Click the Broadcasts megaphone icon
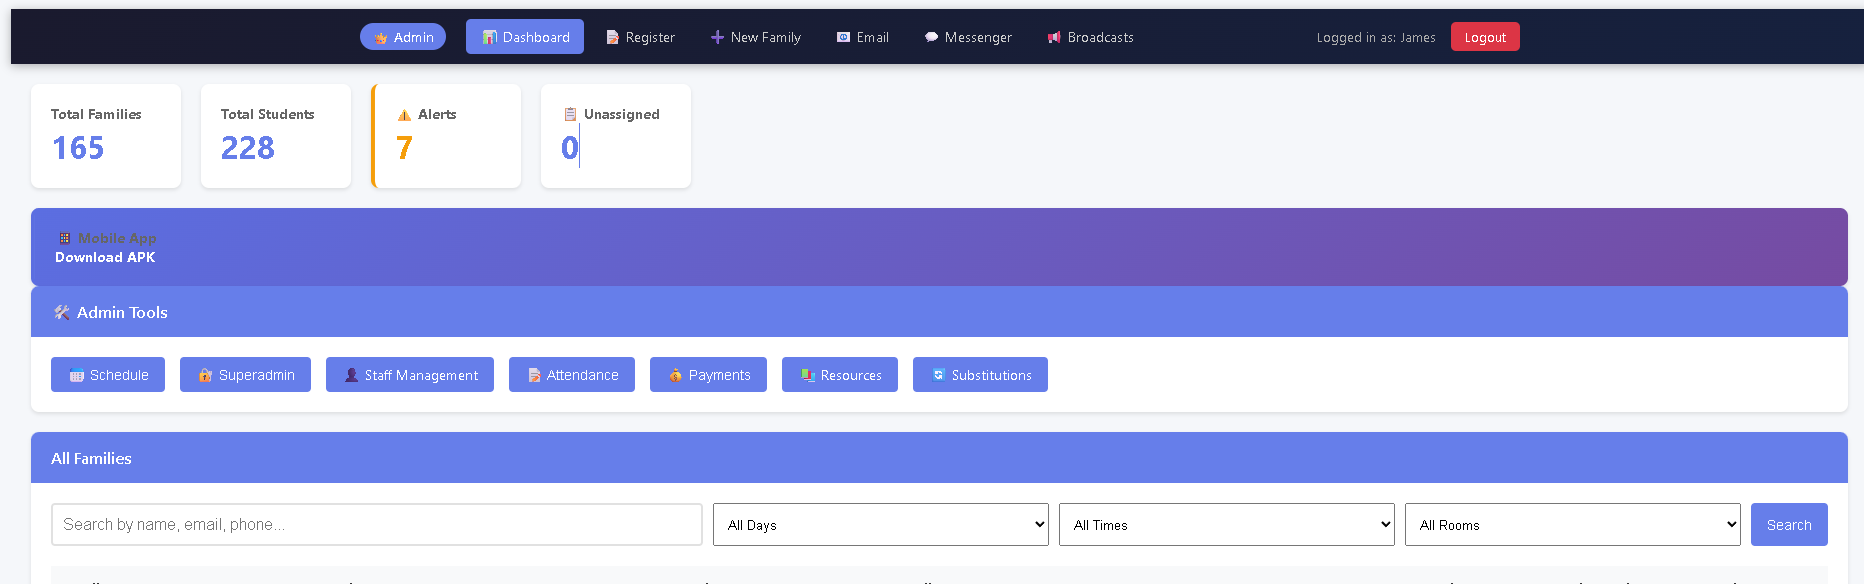1864x584 pixels. (1054, 37)
